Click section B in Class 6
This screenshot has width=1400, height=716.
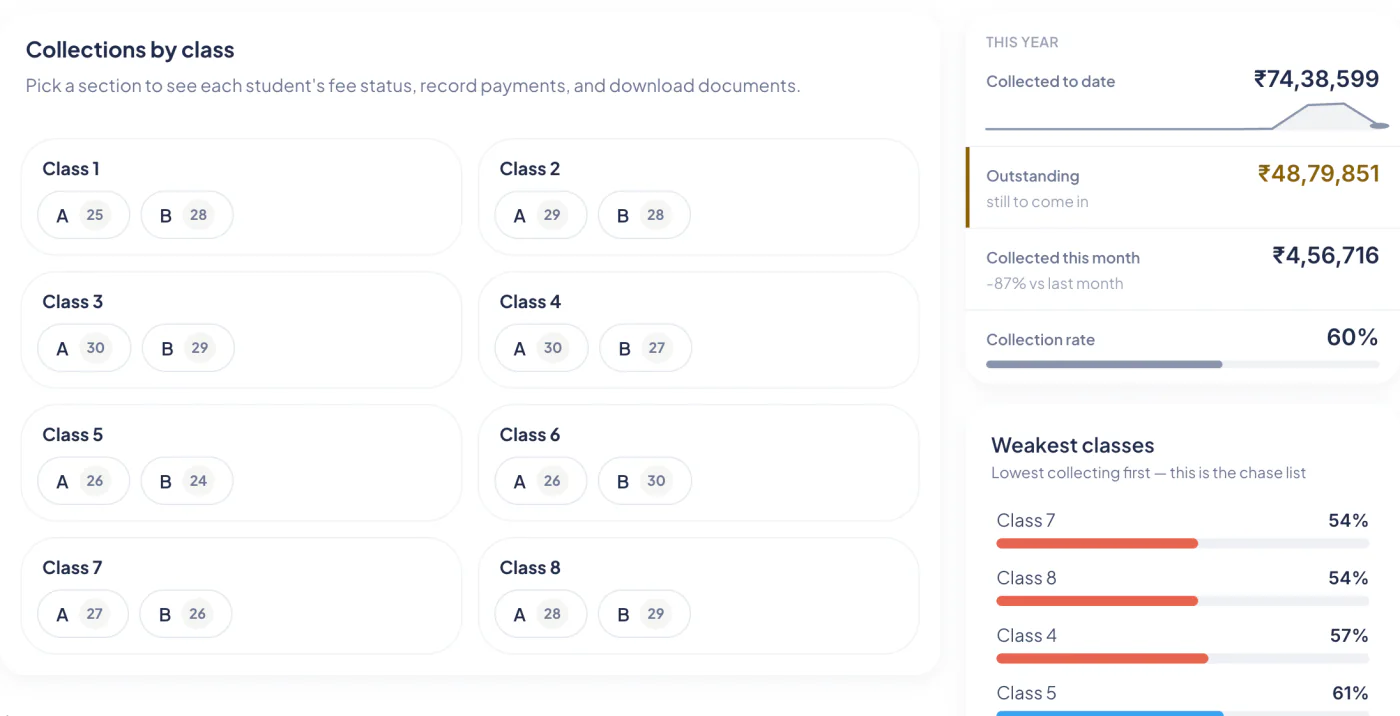644,481
